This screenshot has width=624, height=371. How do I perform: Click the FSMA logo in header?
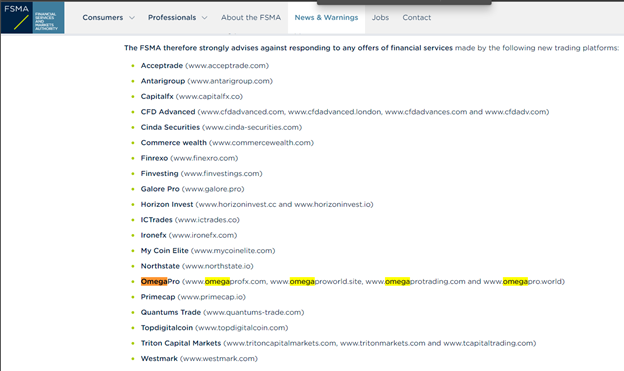pyautogui.click(x=33, y=18)
